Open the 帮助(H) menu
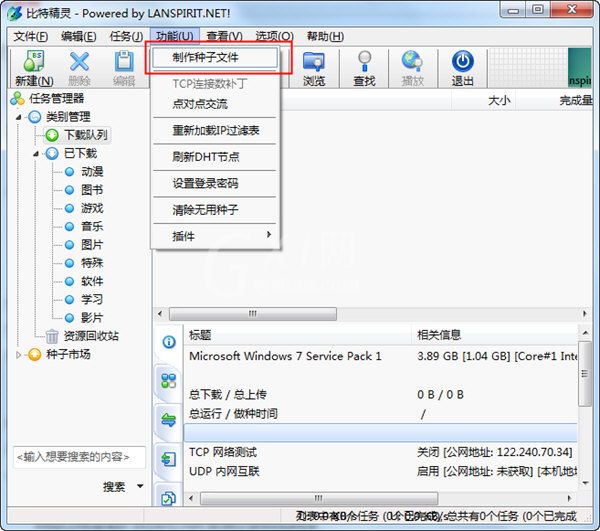The height and width of the screenshot is (531, 600). coord(325,36)
